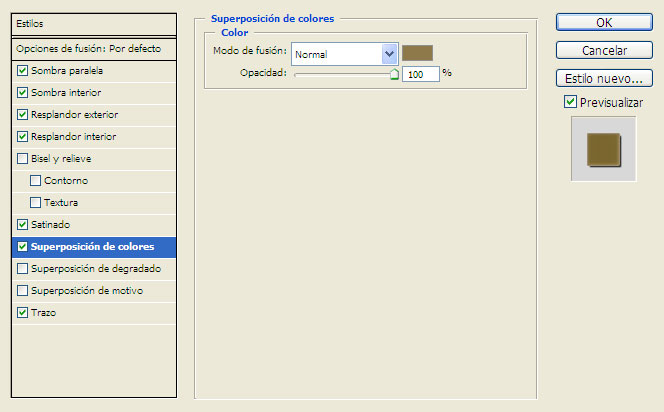Select the Resplandor interior label
This screenshot has width=664, height=412.
point(74,137)
